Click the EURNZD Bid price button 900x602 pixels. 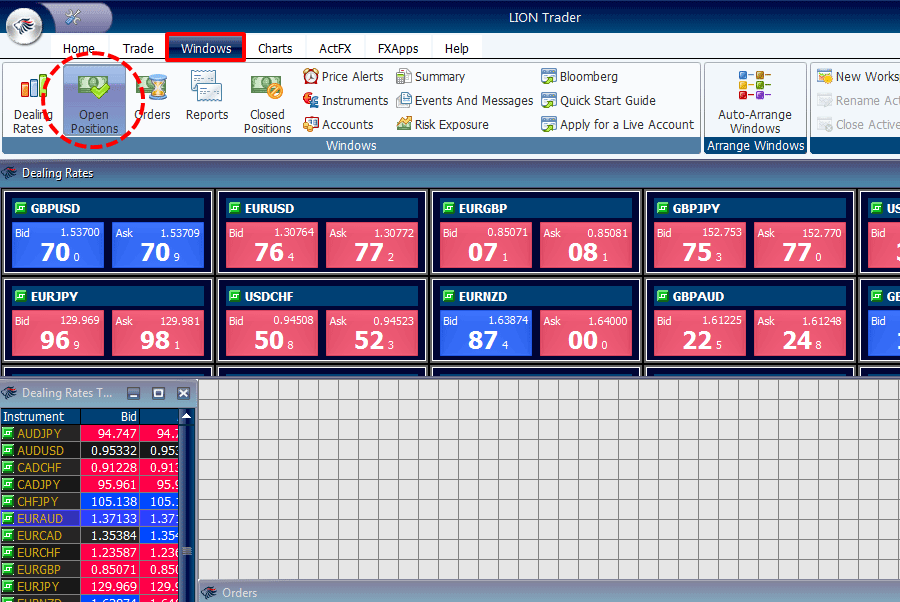486,333
